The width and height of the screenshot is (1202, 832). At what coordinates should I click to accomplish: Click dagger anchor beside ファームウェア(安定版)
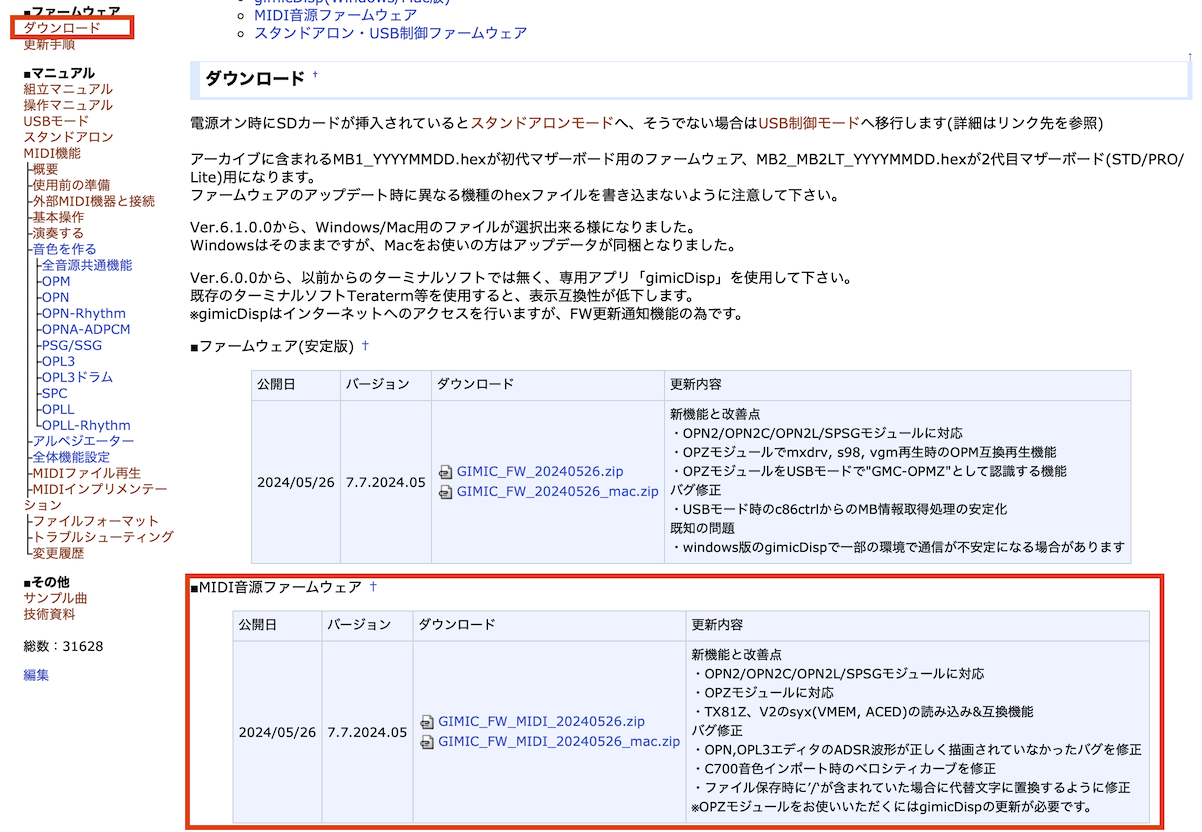click(x=365, y=346)
